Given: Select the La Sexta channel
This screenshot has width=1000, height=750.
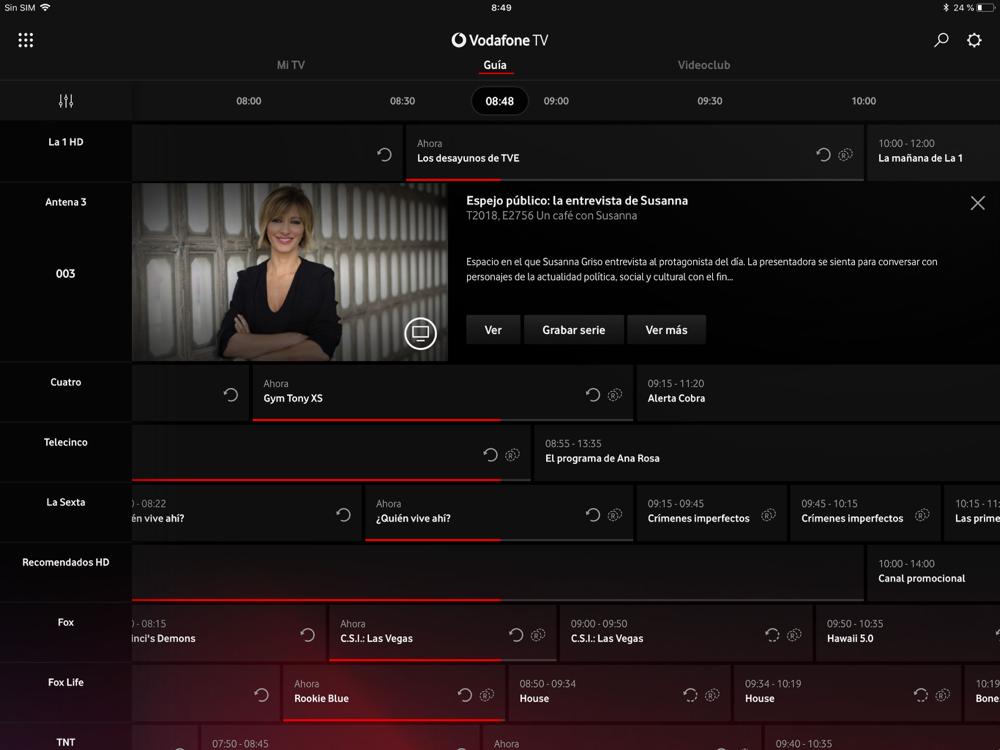Looking at the screenshot, I should [x=66, y=502].
